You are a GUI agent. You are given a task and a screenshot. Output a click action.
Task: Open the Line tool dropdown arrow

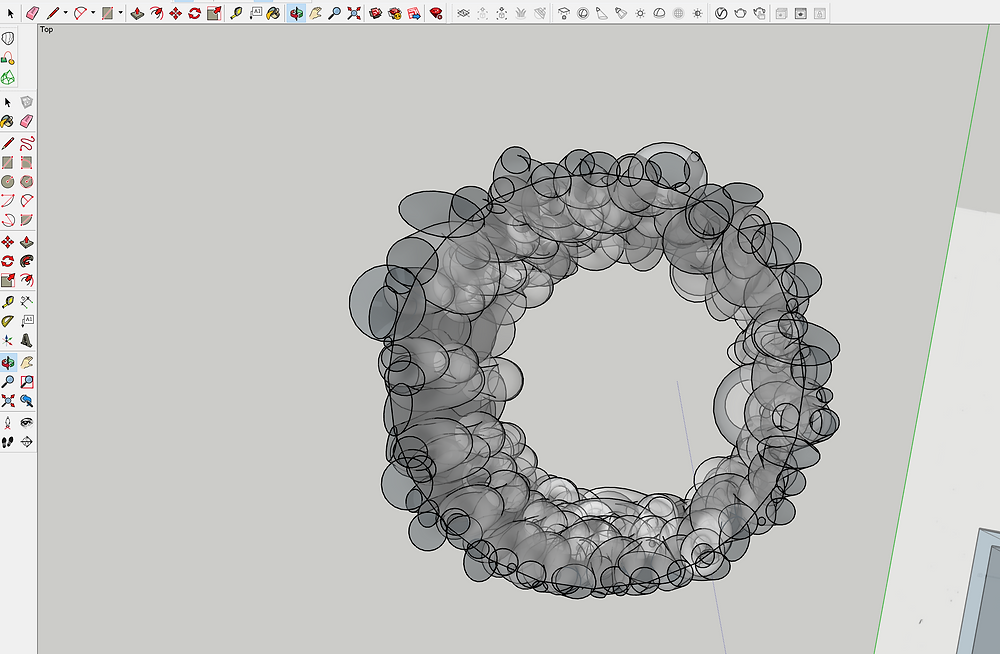65,13
